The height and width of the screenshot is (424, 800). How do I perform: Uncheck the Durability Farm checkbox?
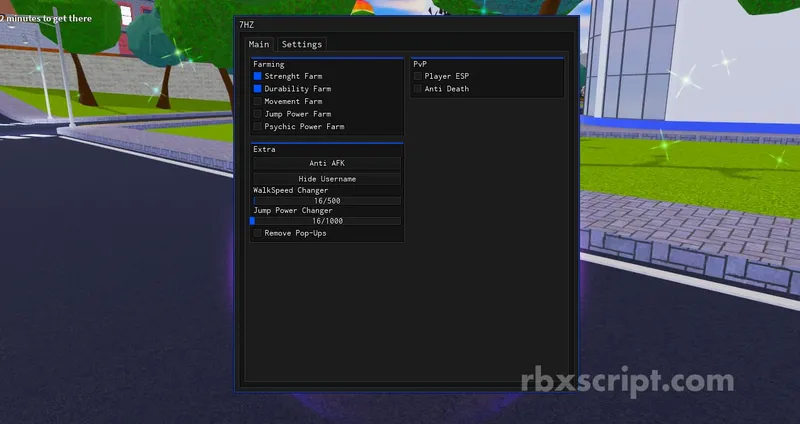click(258, 89)
